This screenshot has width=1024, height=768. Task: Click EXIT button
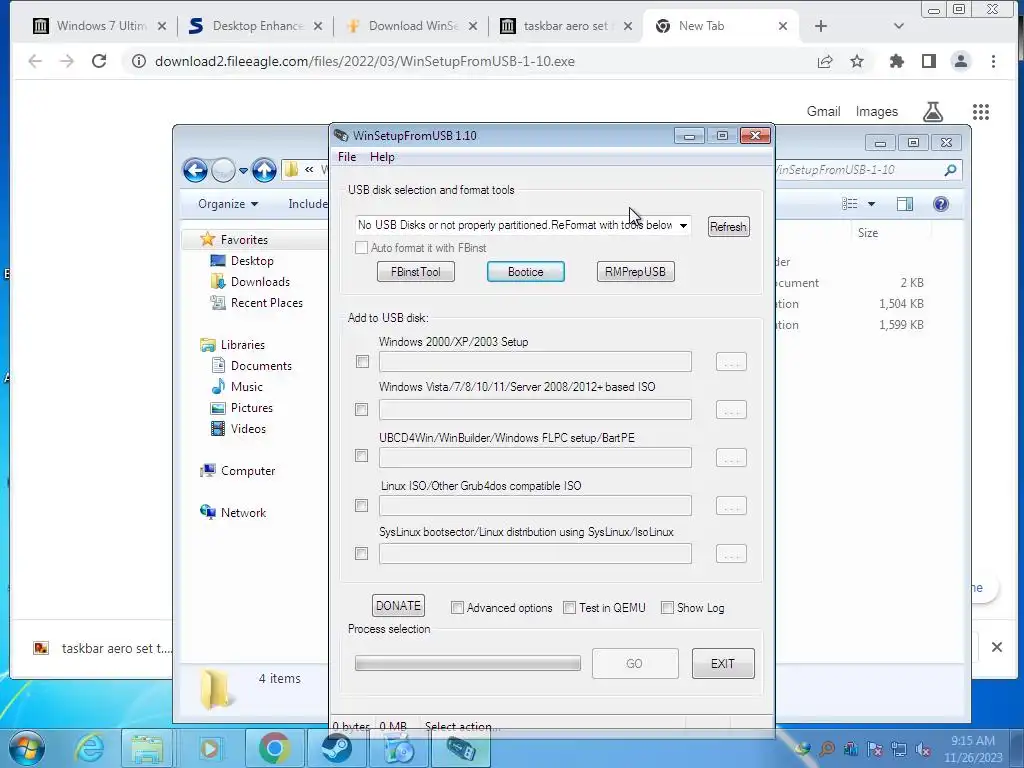pos(723,664)
